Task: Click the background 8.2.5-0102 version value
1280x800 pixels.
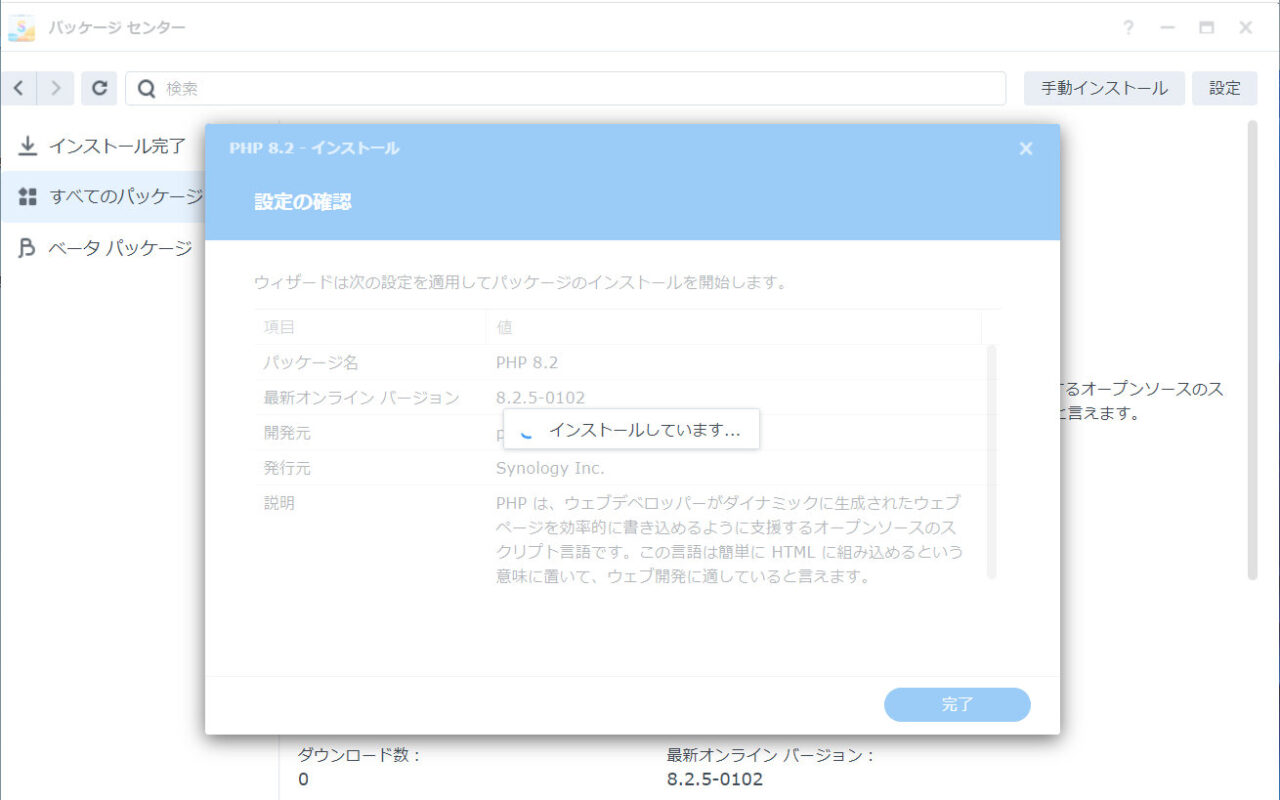Action: 714,779
